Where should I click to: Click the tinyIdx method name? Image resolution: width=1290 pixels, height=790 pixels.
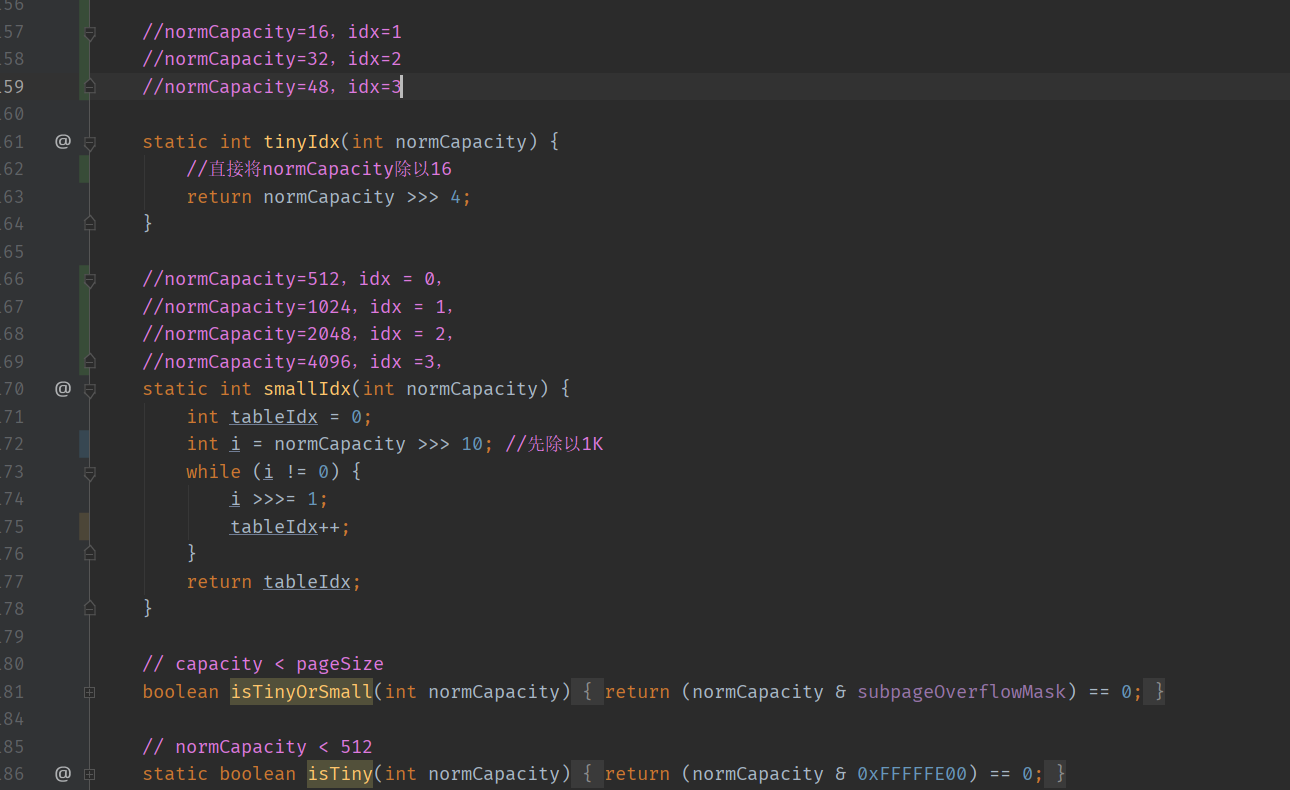pyautogui.click(x=302, y=141)
